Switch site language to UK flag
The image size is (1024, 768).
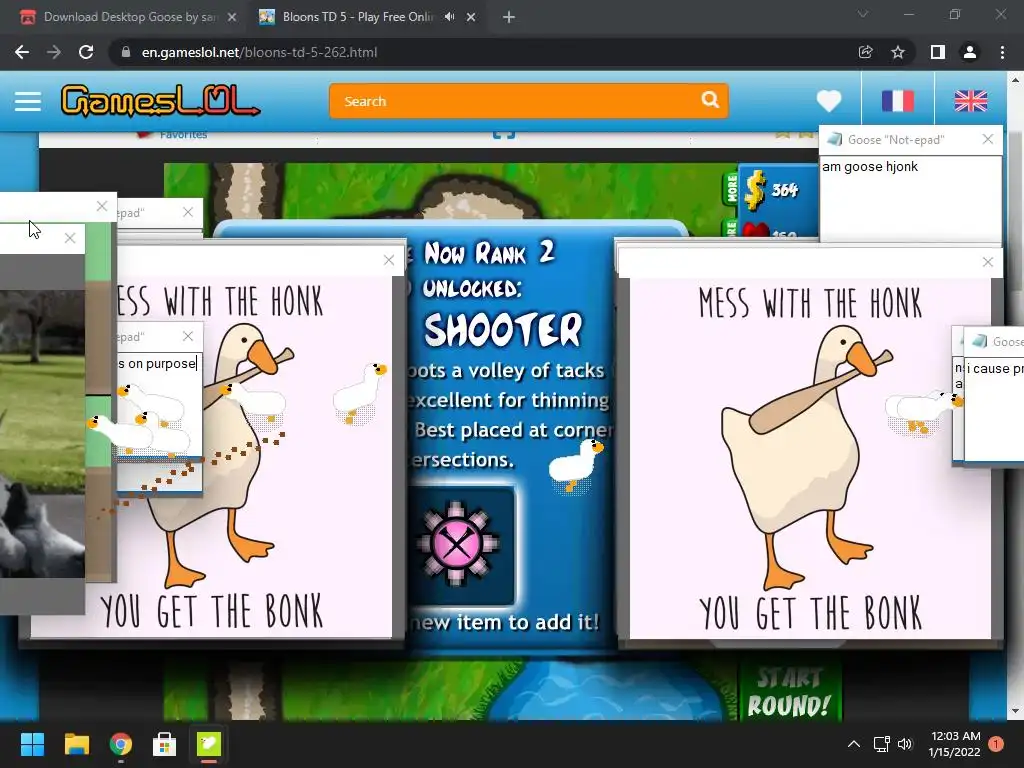click(x=970, y=101)
